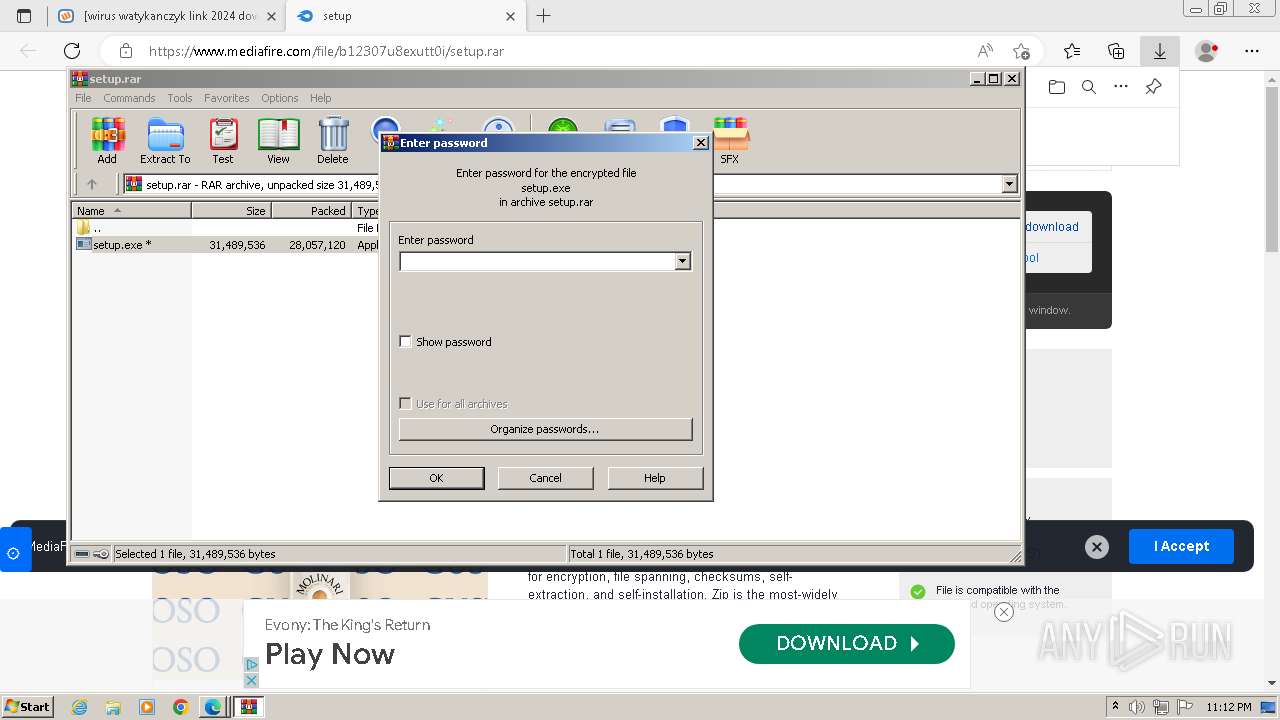View site information padlock icon
1280x720 pixels.
[x=125, y=51]
